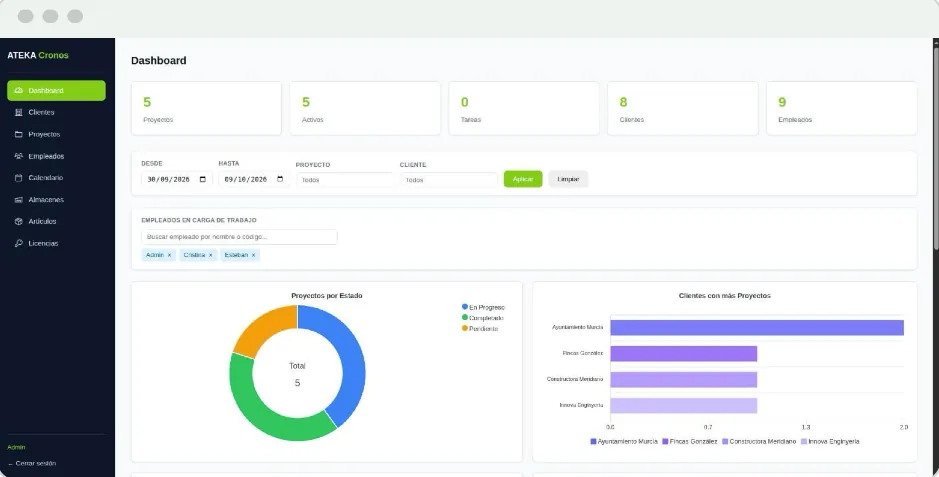Click the Fincas González bar

click(x=684, y=354)
